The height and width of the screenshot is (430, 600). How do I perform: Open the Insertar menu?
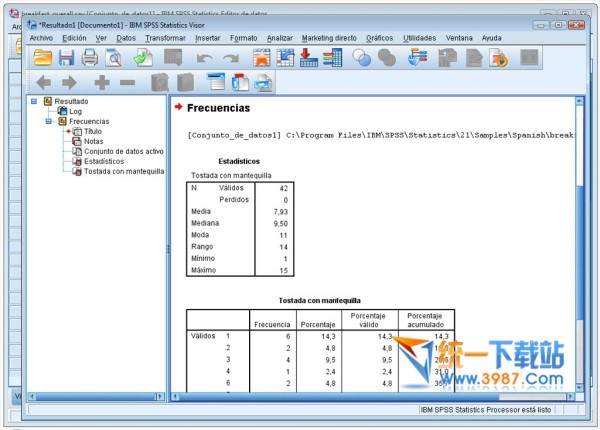click(x=208, y=38)
